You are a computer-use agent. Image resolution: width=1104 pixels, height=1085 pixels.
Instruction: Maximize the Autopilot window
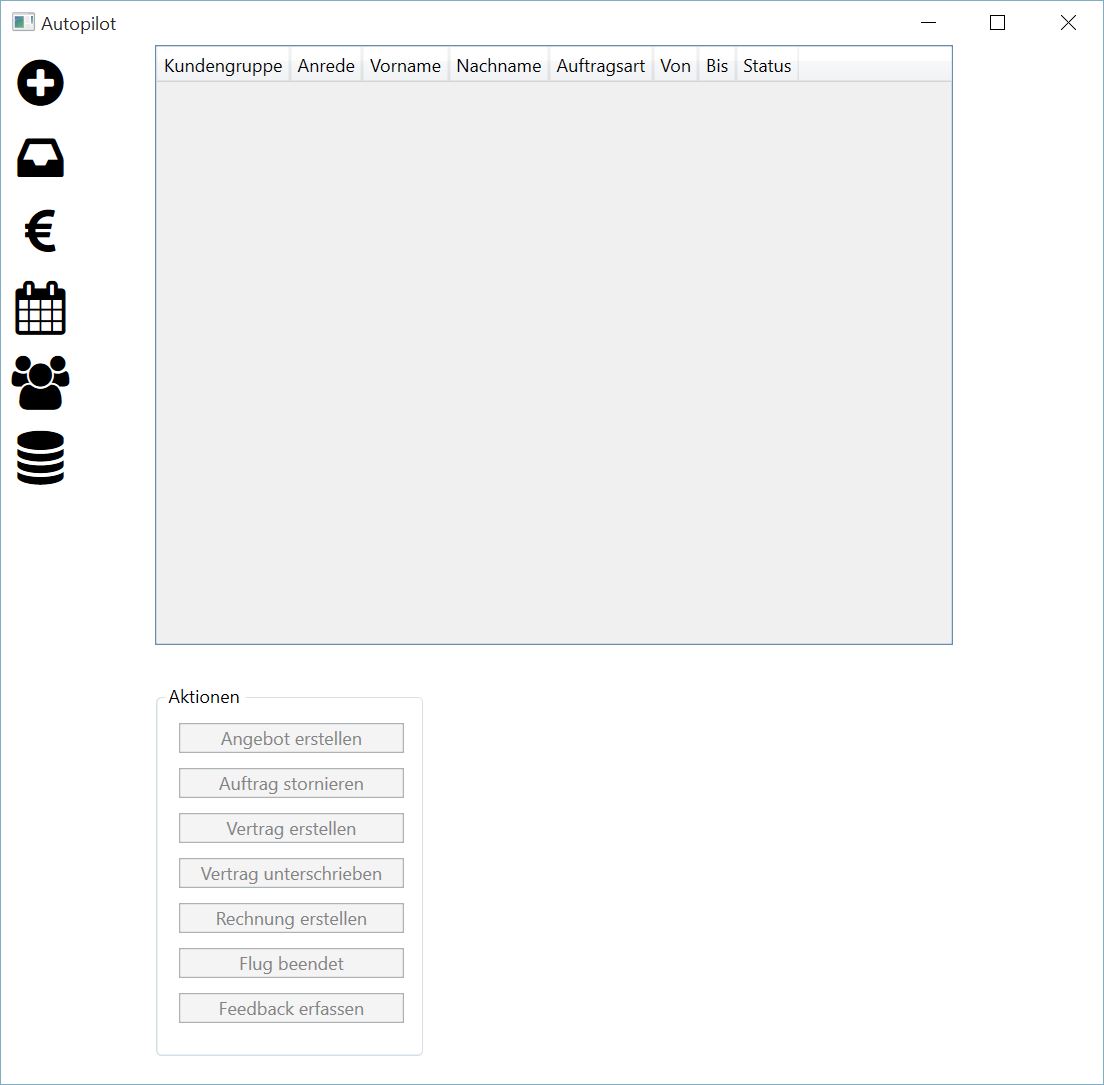(997, 23)
